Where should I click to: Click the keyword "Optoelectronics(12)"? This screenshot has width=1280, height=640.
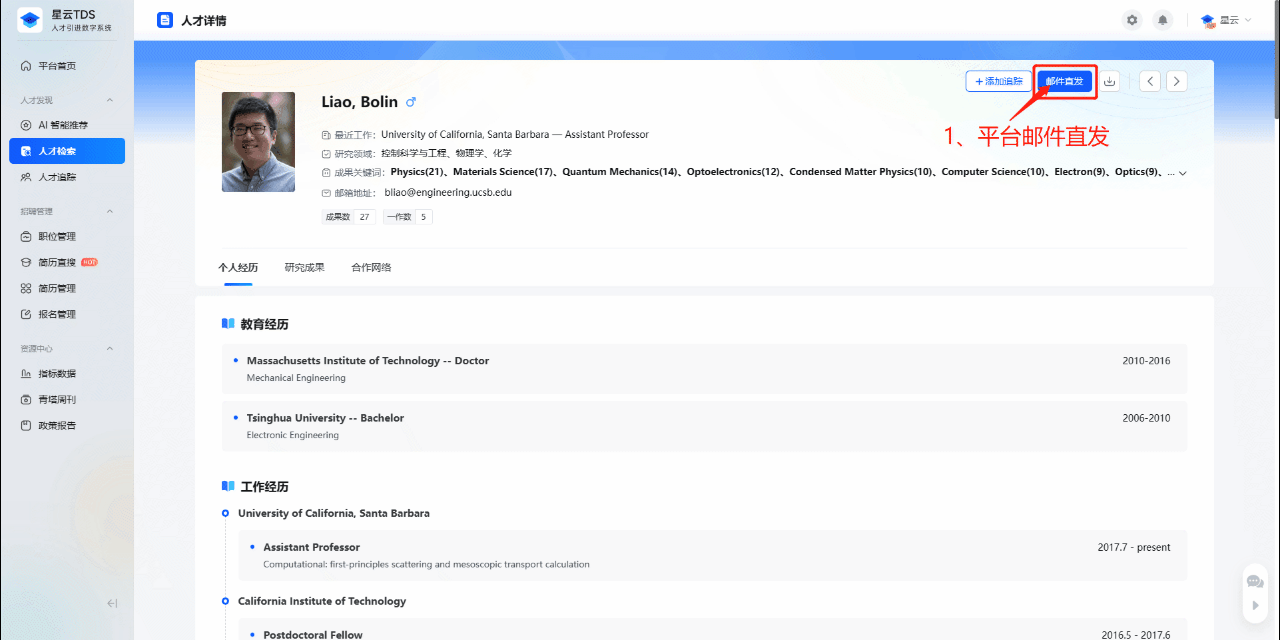click(x=734, y=172)
